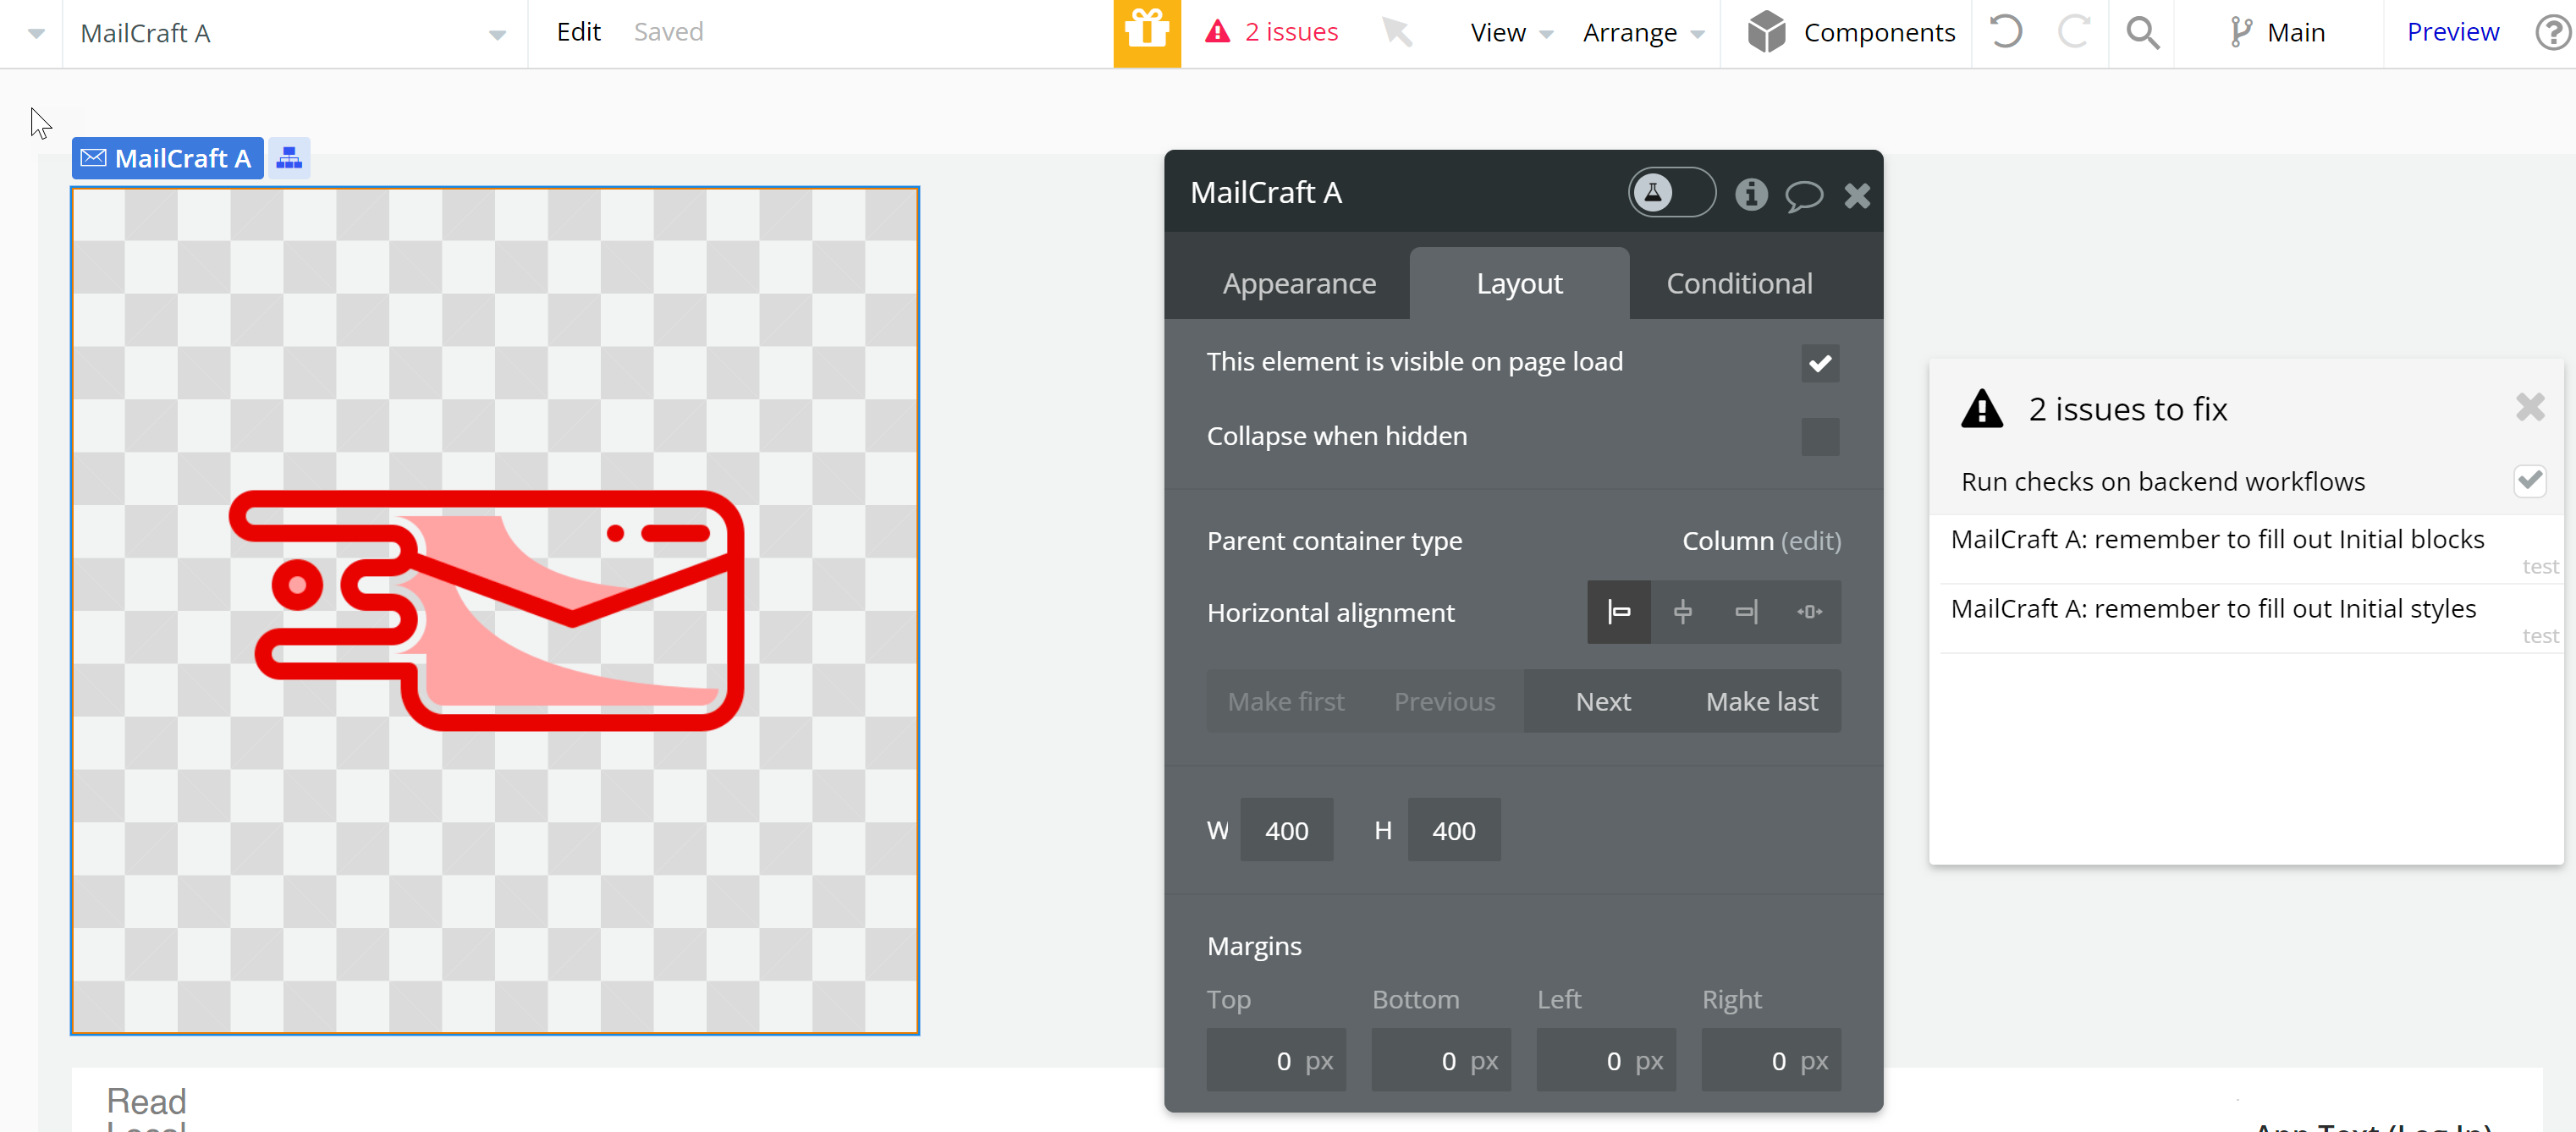Viewport: 2576px width, 1132px height.
Task: Toggle Run checks on backend workflows
Action: click(x=2529, y=481)
